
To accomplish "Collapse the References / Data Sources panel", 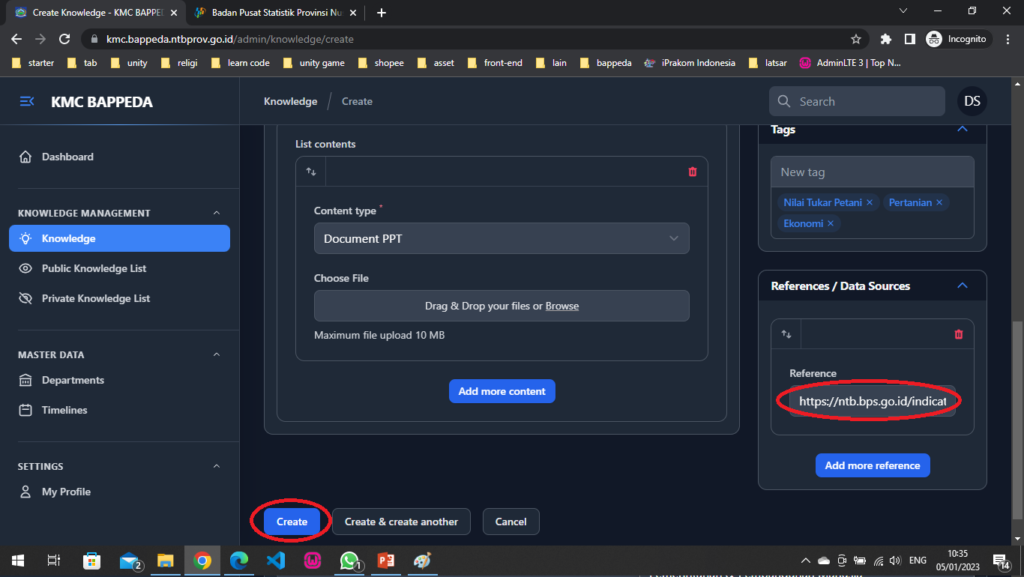I will click(x=962, y=286).
